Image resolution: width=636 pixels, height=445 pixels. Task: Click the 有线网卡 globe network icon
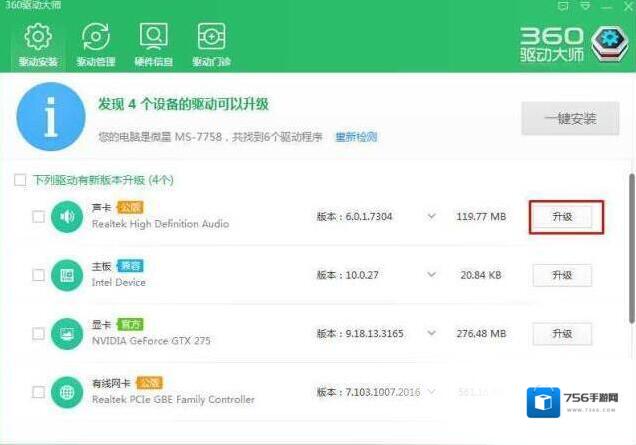point(68,390)
